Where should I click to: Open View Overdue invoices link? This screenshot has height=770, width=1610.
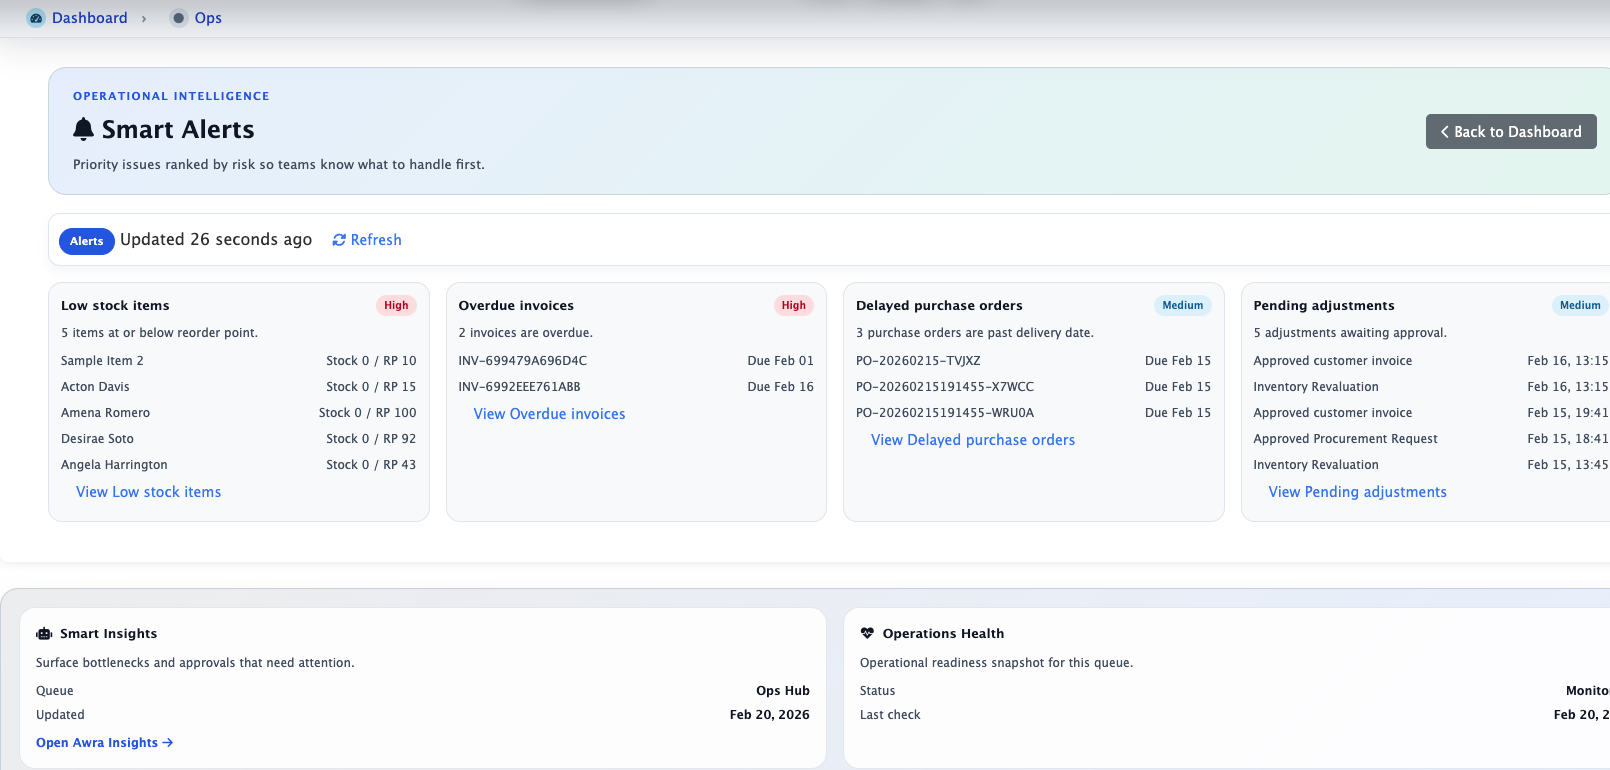[x=549, y=414]
